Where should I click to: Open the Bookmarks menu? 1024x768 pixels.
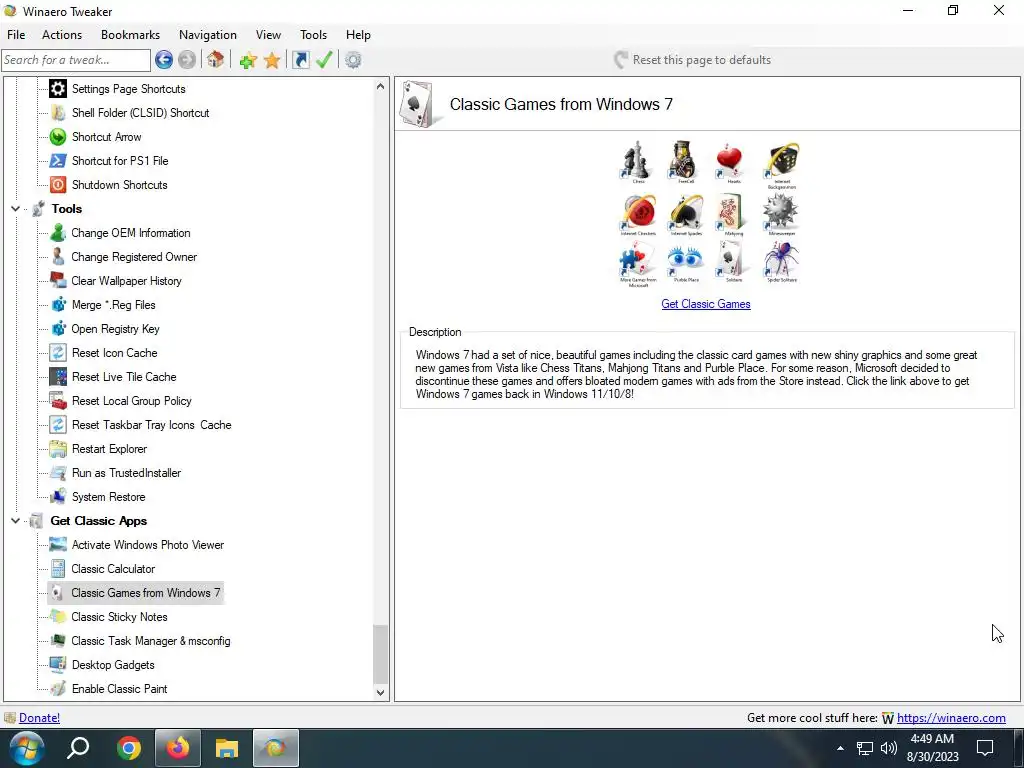click(131, 35)
